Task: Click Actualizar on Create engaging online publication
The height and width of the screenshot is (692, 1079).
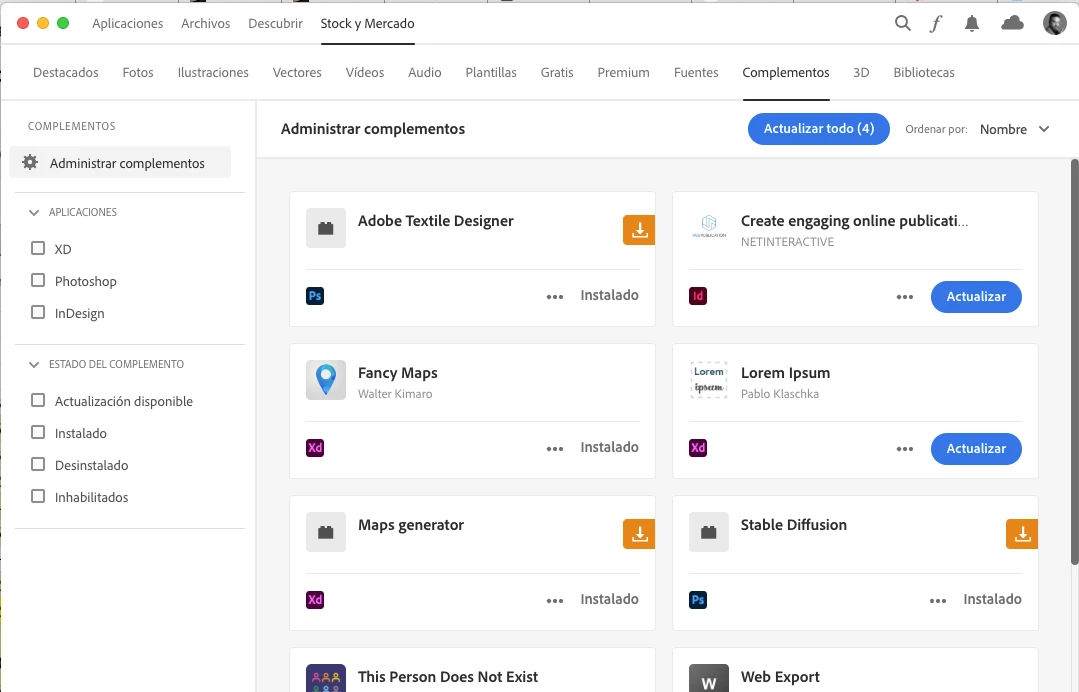Action: click(976, 296)
